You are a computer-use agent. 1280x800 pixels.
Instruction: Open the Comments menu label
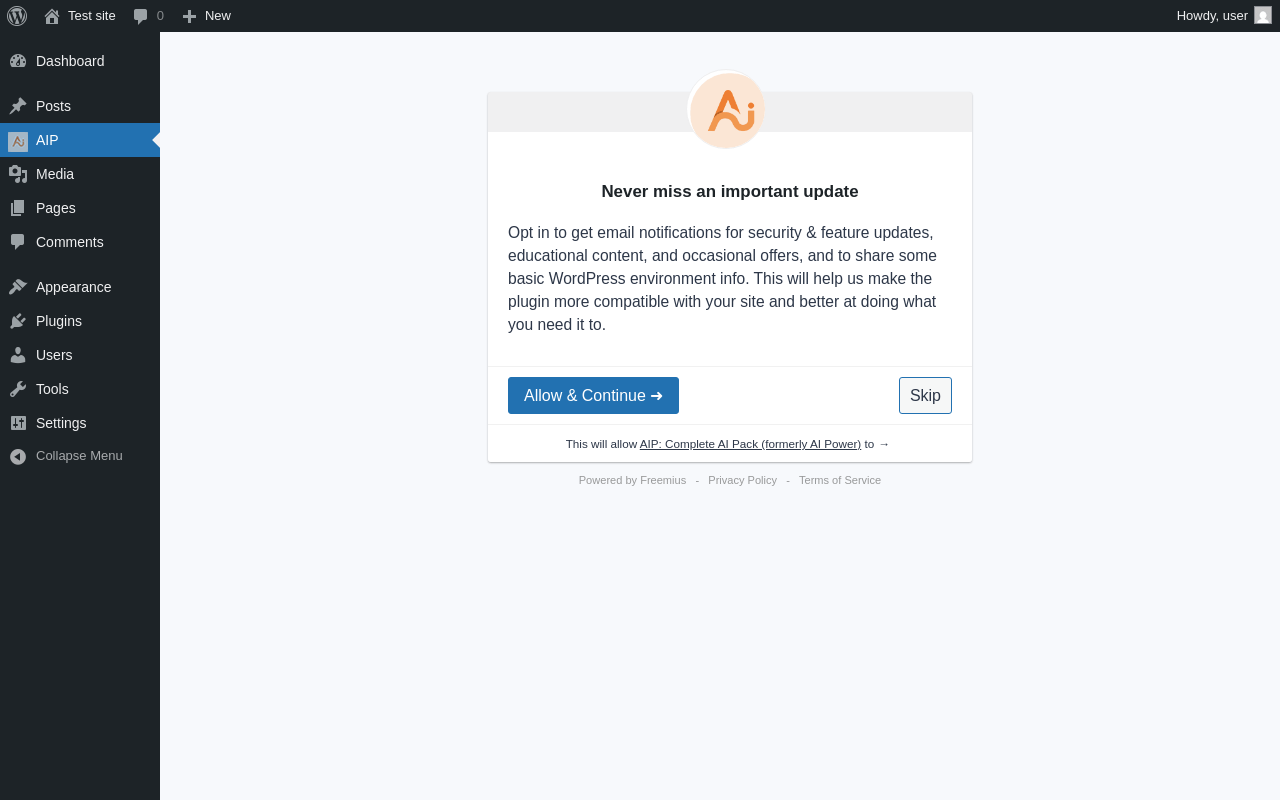coord(70,242)
